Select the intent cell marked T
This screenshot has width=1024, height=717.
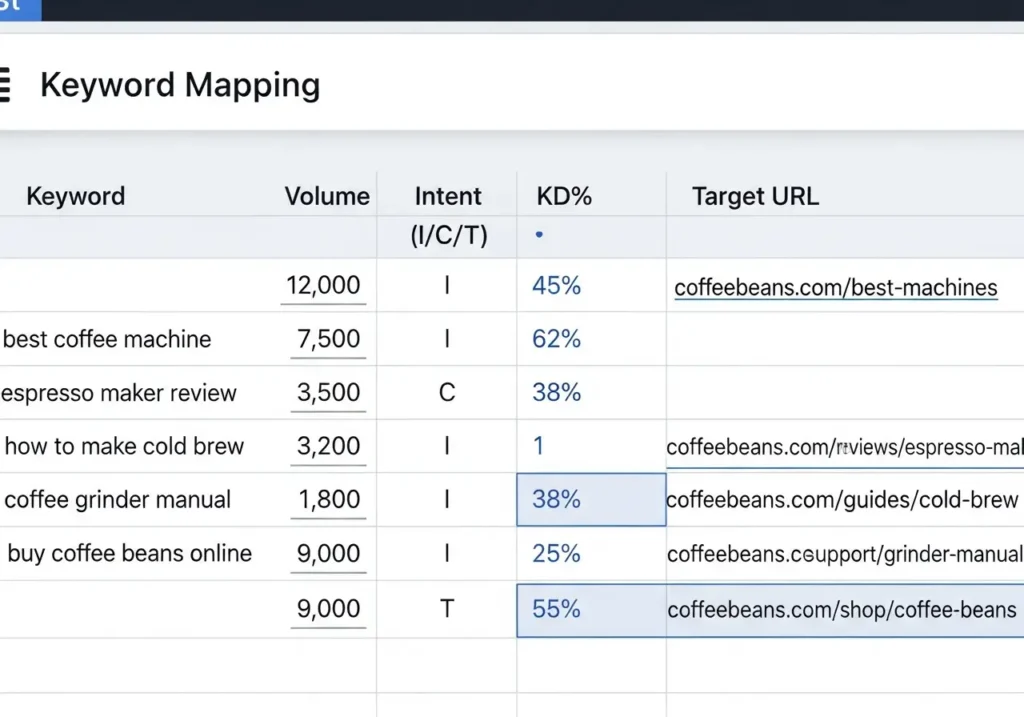(x=447, y=609)
